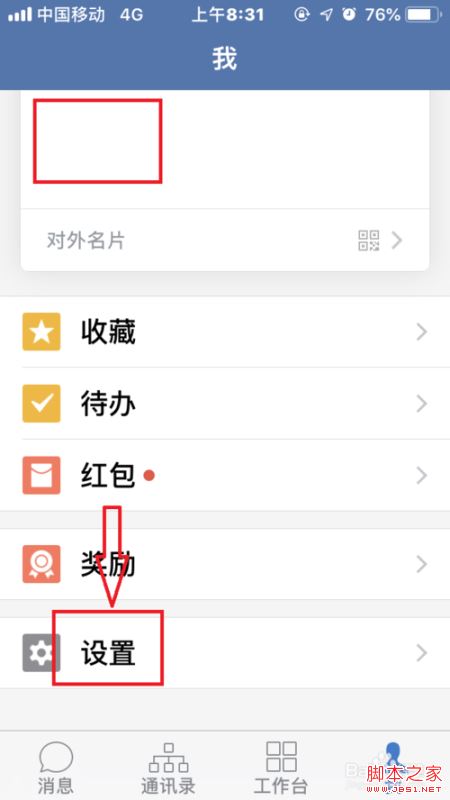
Task: Open the 设置 text entry
Action: coord(108,653)
